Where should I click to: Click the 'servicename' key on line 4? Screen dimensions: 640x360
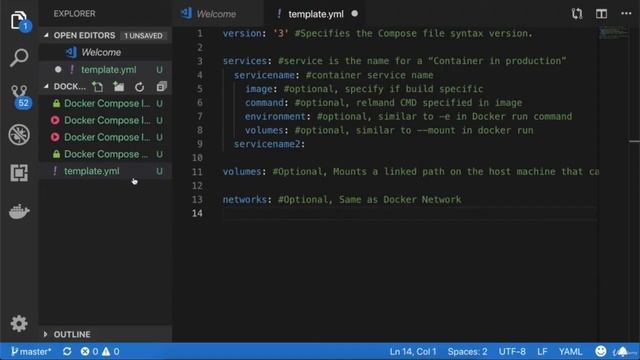click(x=264, y=75)
